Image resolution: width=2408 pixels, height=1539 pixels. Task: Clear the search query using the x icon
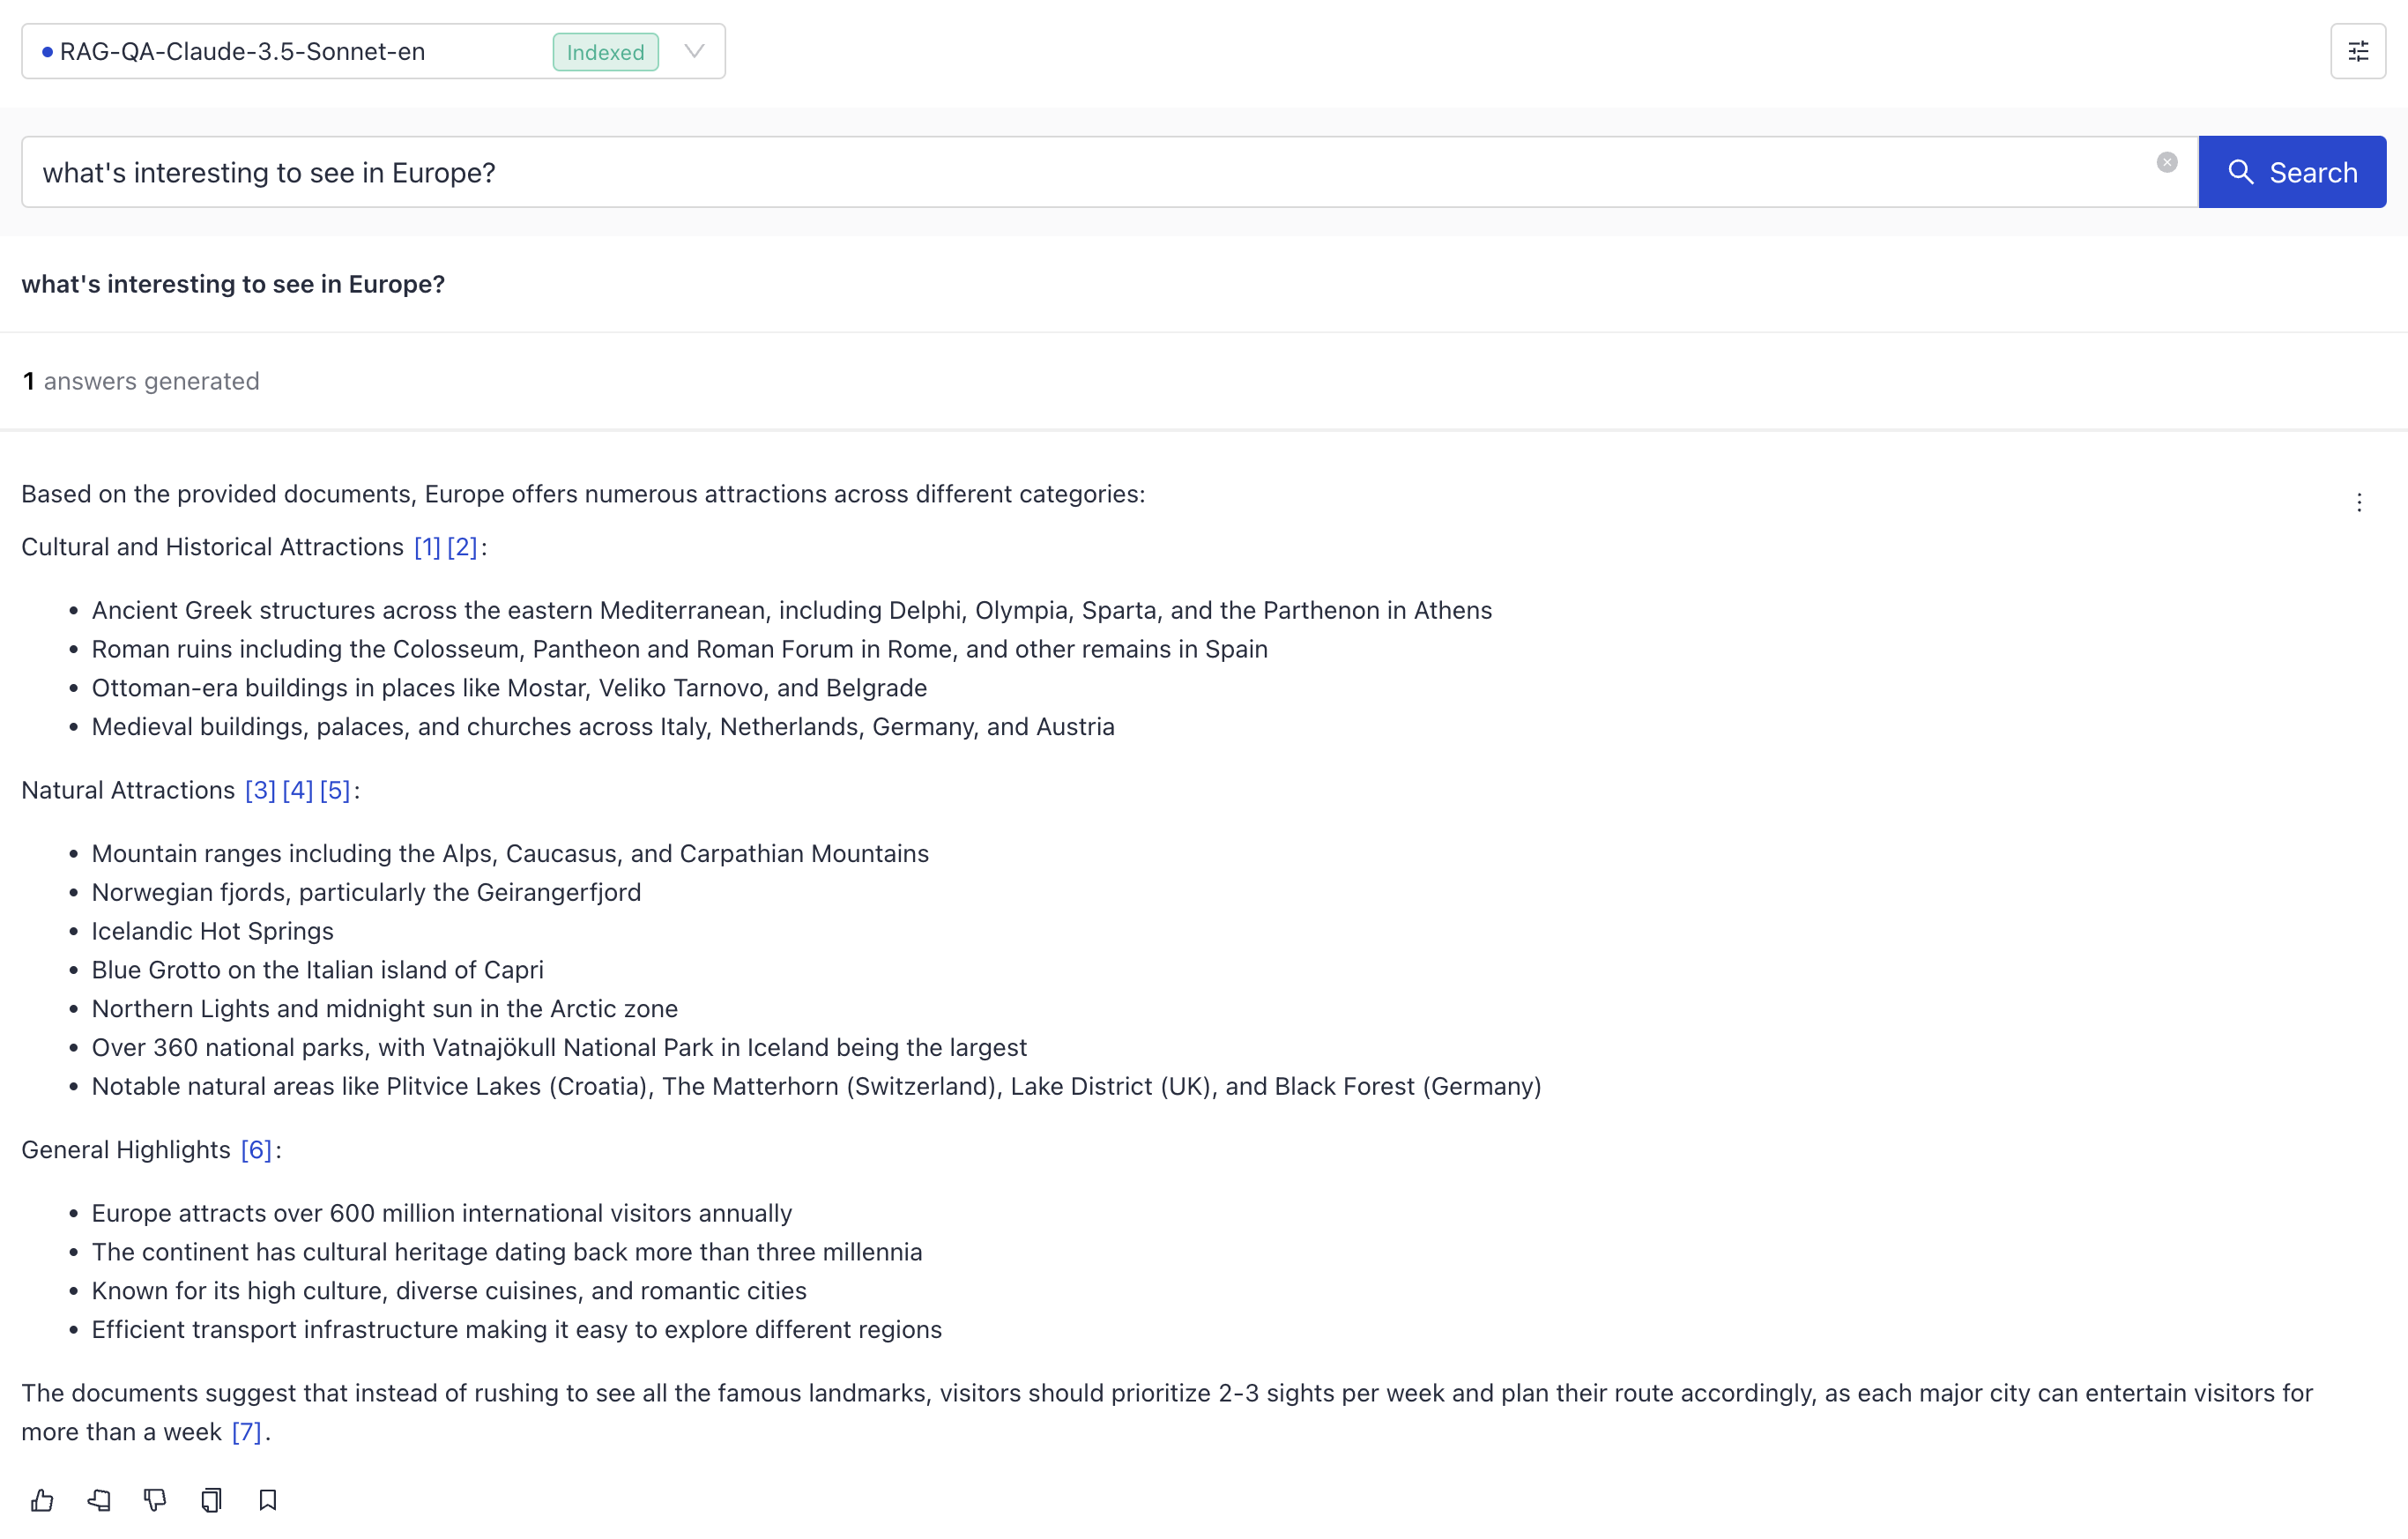[2167, 161]
